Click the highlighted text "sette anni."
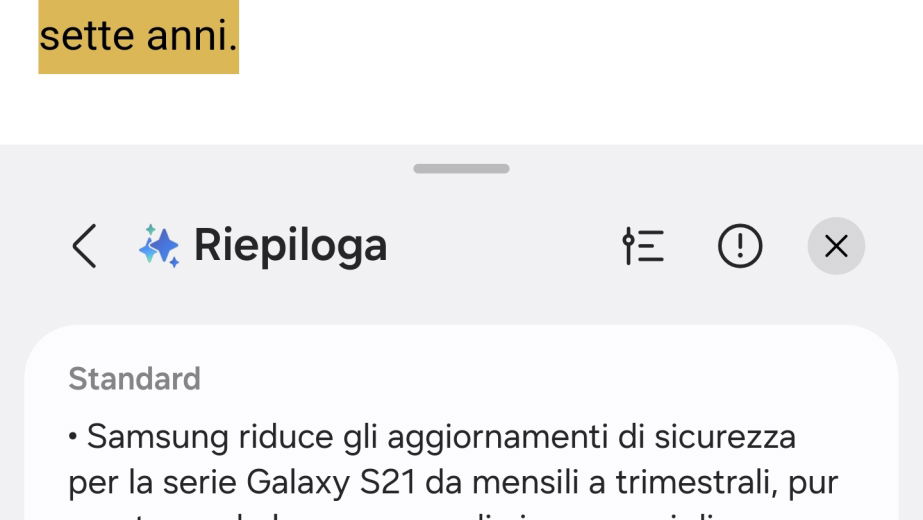 pyautogui.click(x=138, y=36)
